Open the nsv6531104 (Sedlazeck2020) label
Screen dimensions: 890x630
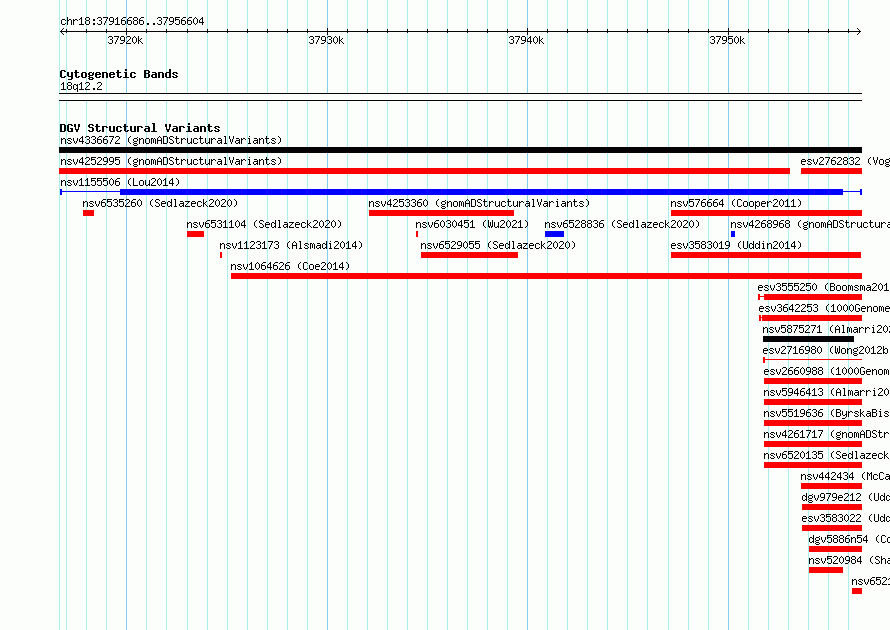265,224
